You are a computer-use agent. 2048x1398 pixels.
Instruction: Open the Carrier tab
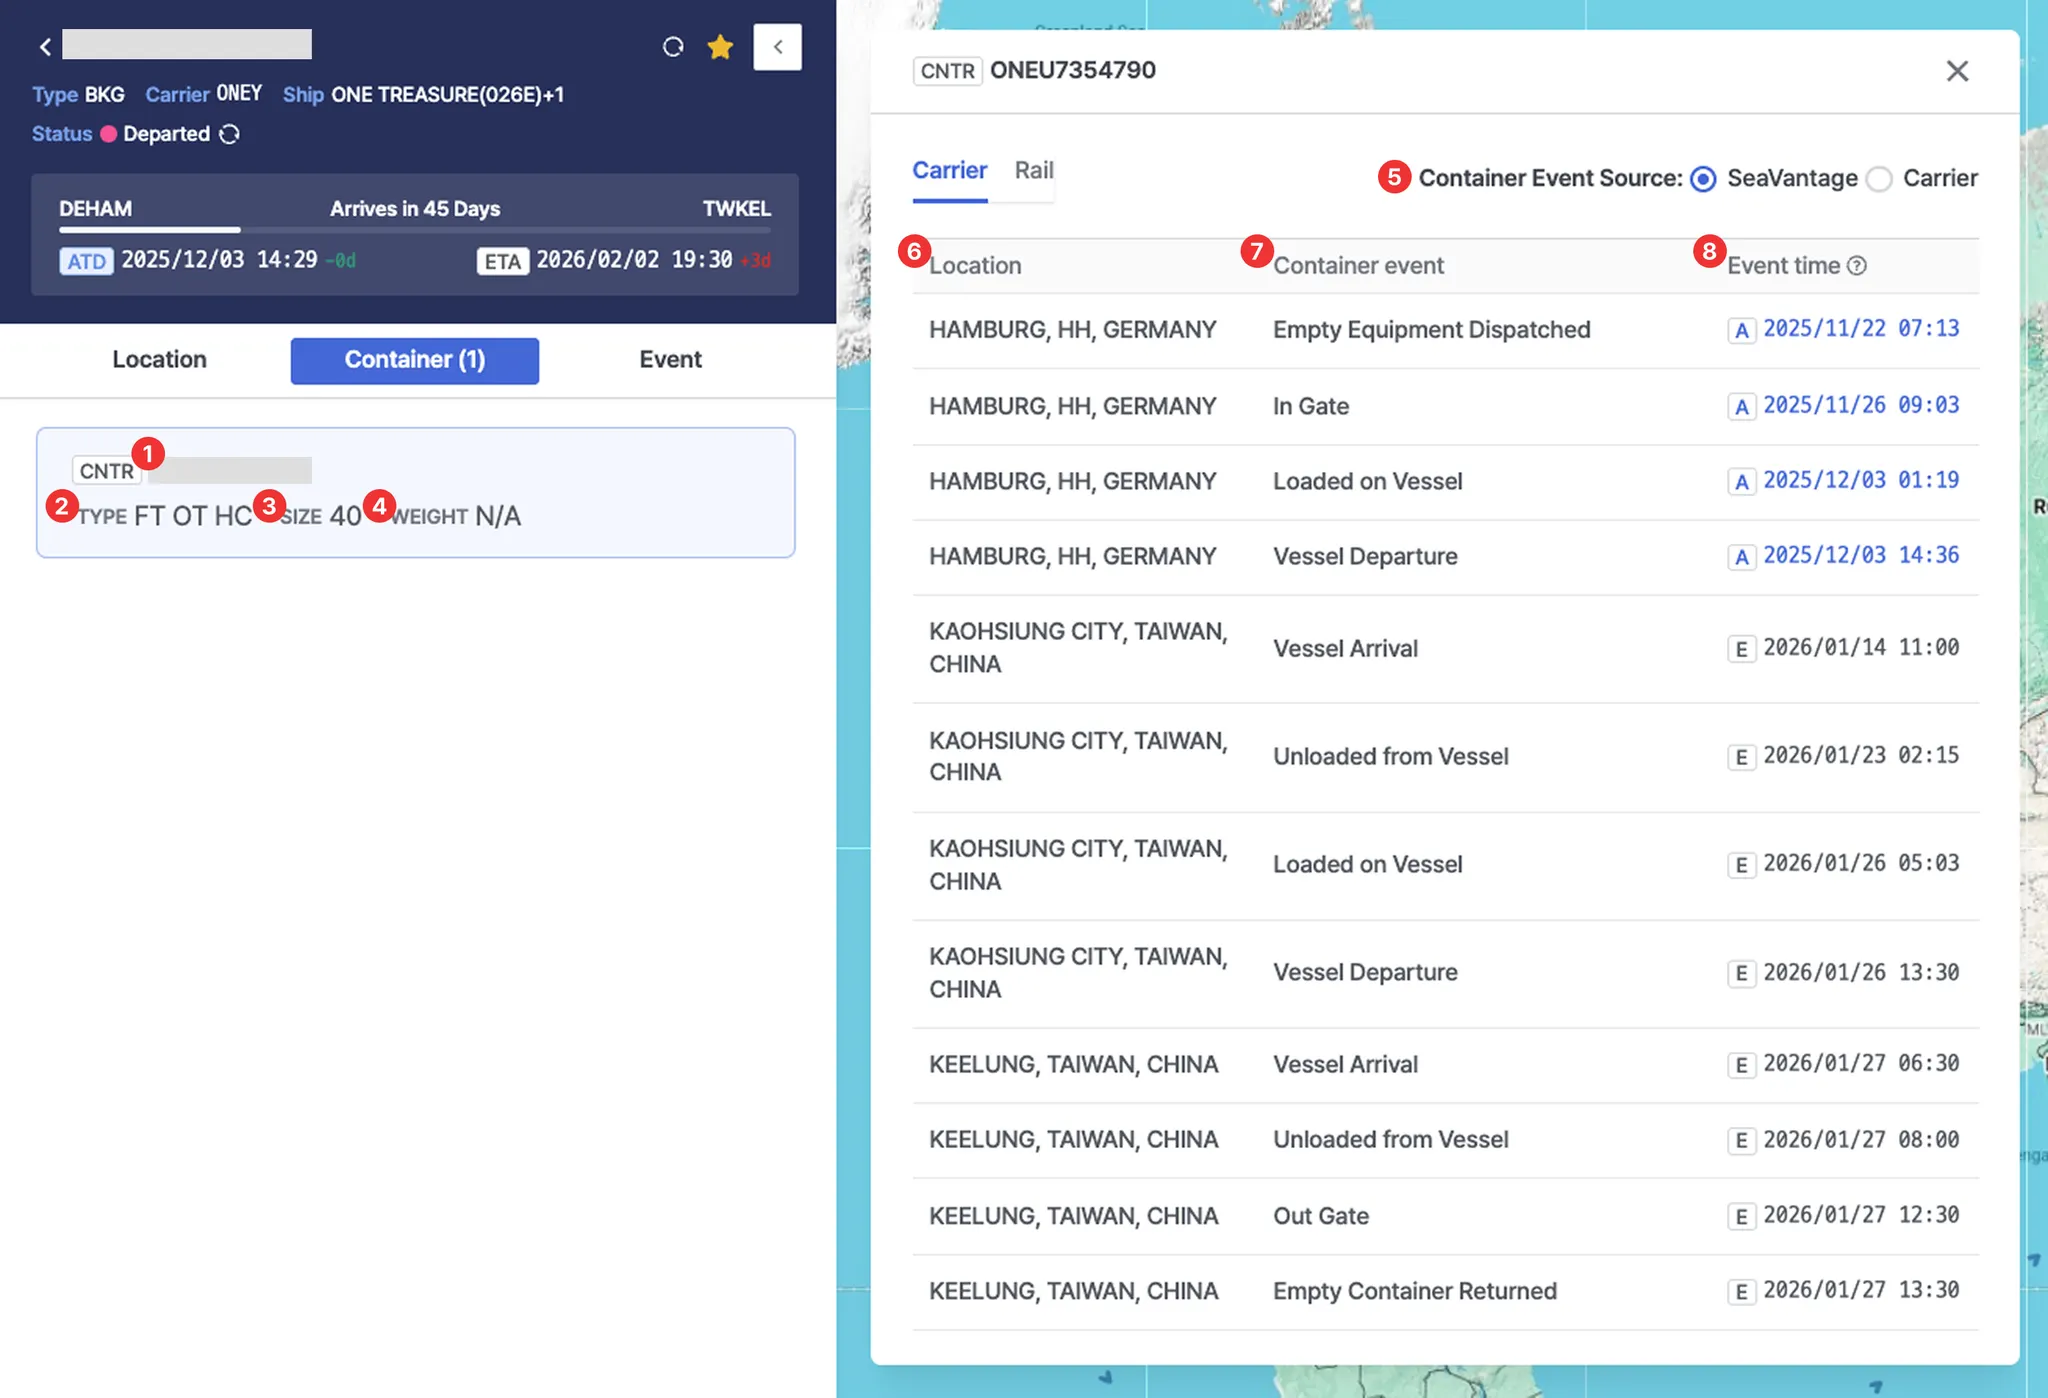[949, 170]
